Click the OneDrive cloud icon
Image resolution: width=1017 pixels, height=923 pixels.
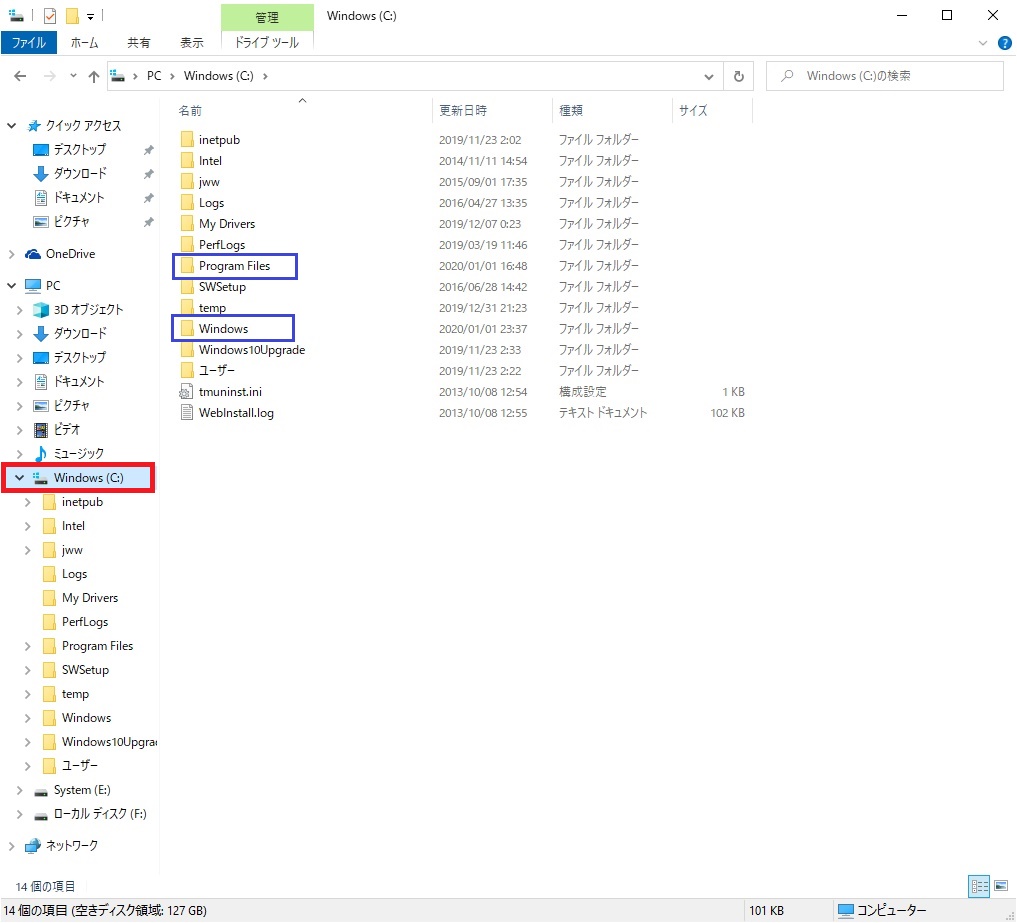coord(32,254)
